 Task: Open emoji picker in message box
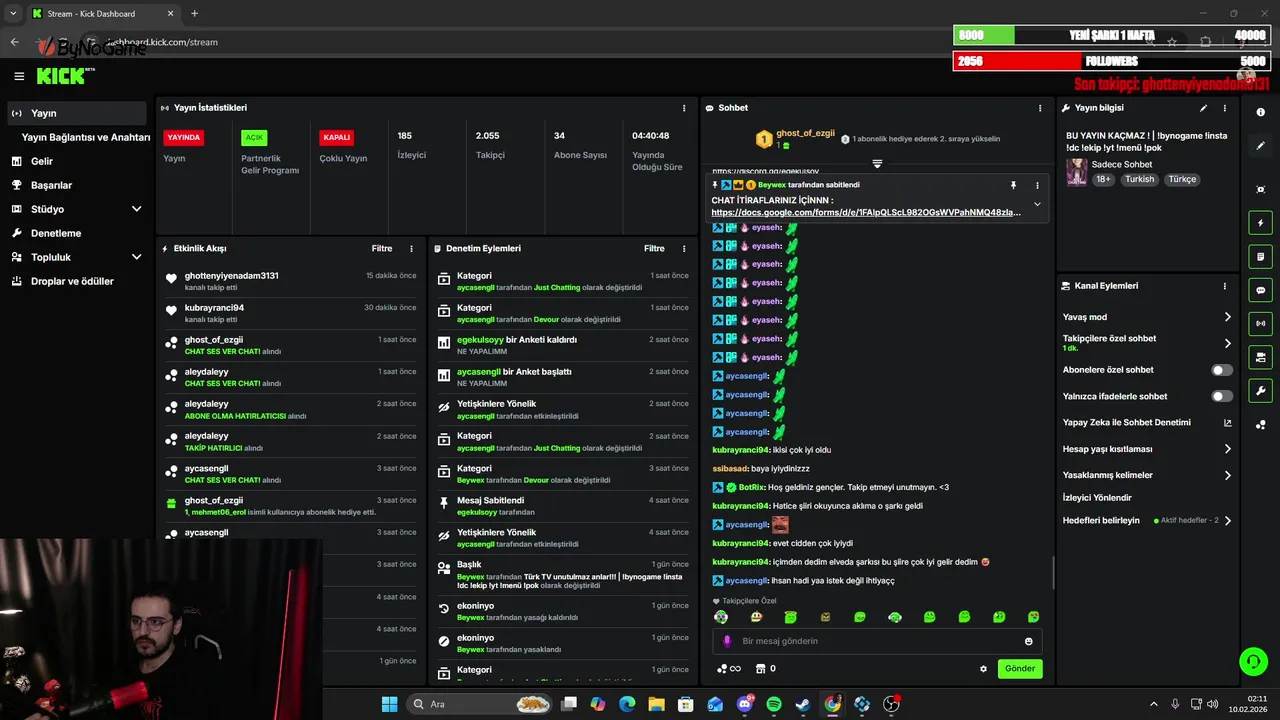pyautogui.click(x=1028, y=641)
